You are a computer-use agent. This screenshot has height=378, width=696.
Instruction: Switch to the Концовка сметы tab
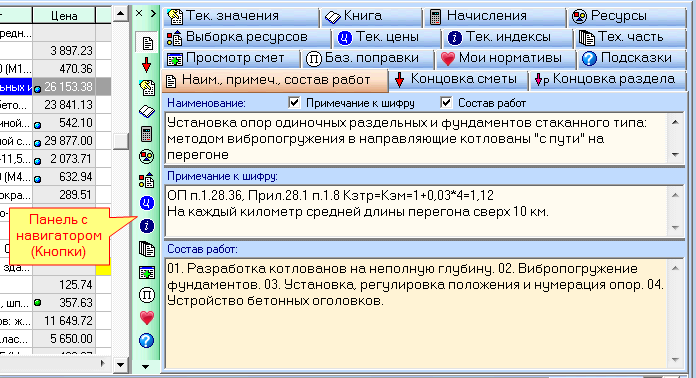[x=458, y=80]
